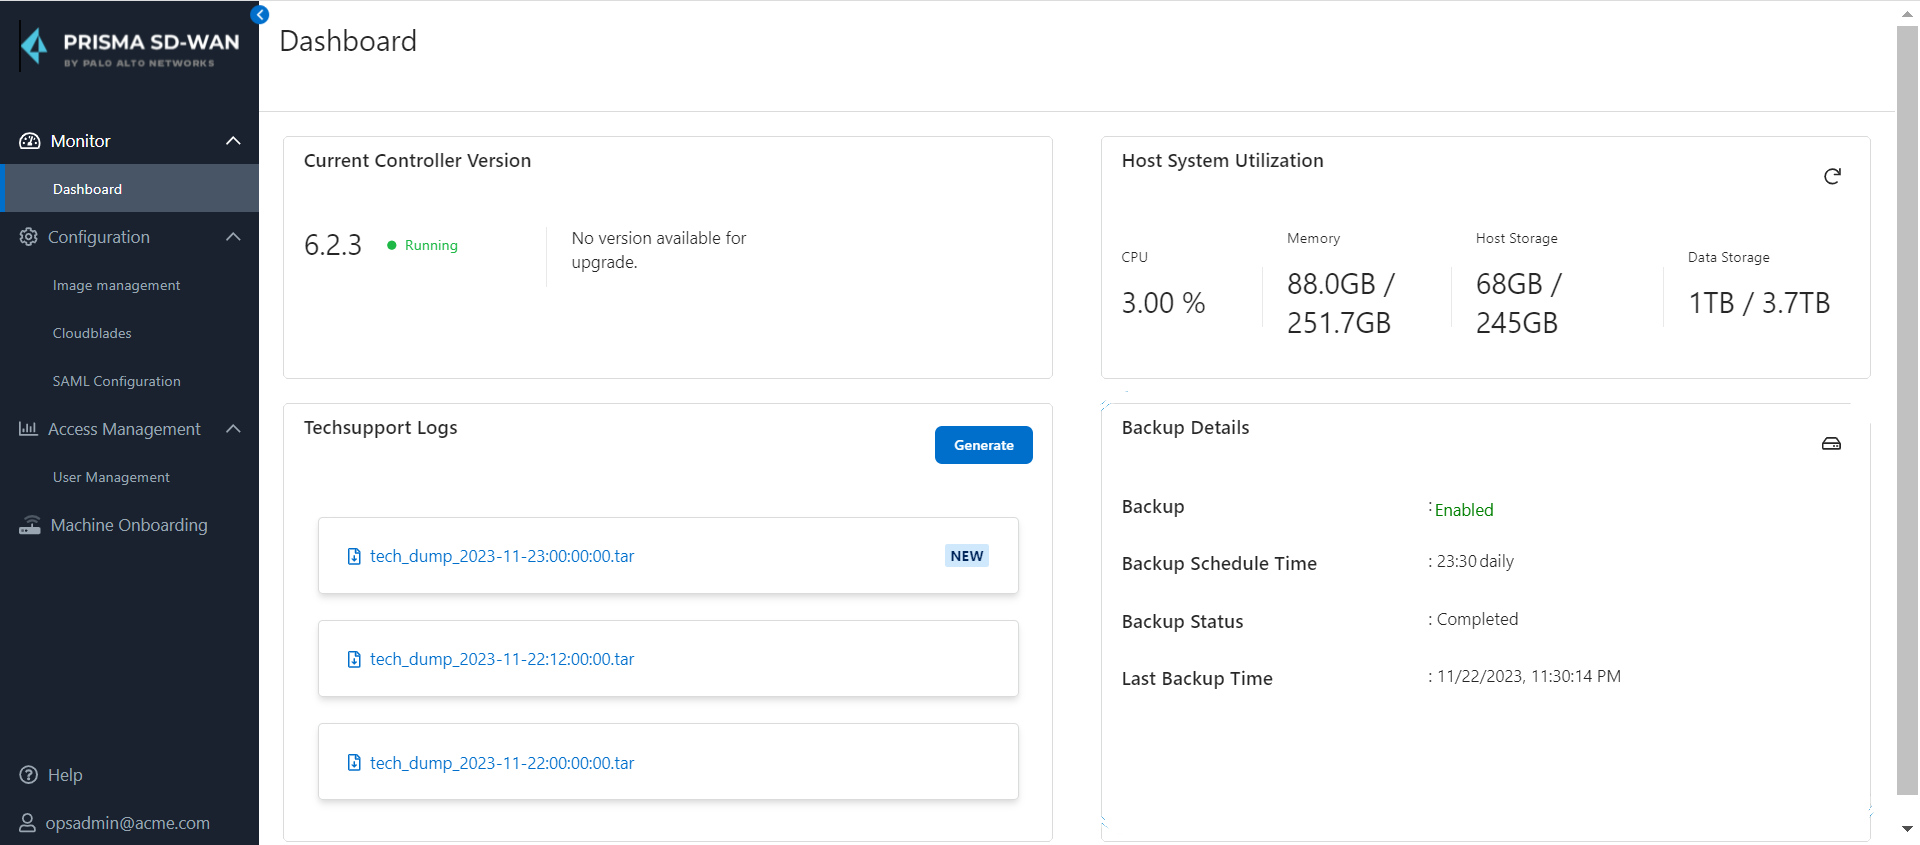
Task: Open the Cloudblades menu item
Action: (x=92, y=333)
